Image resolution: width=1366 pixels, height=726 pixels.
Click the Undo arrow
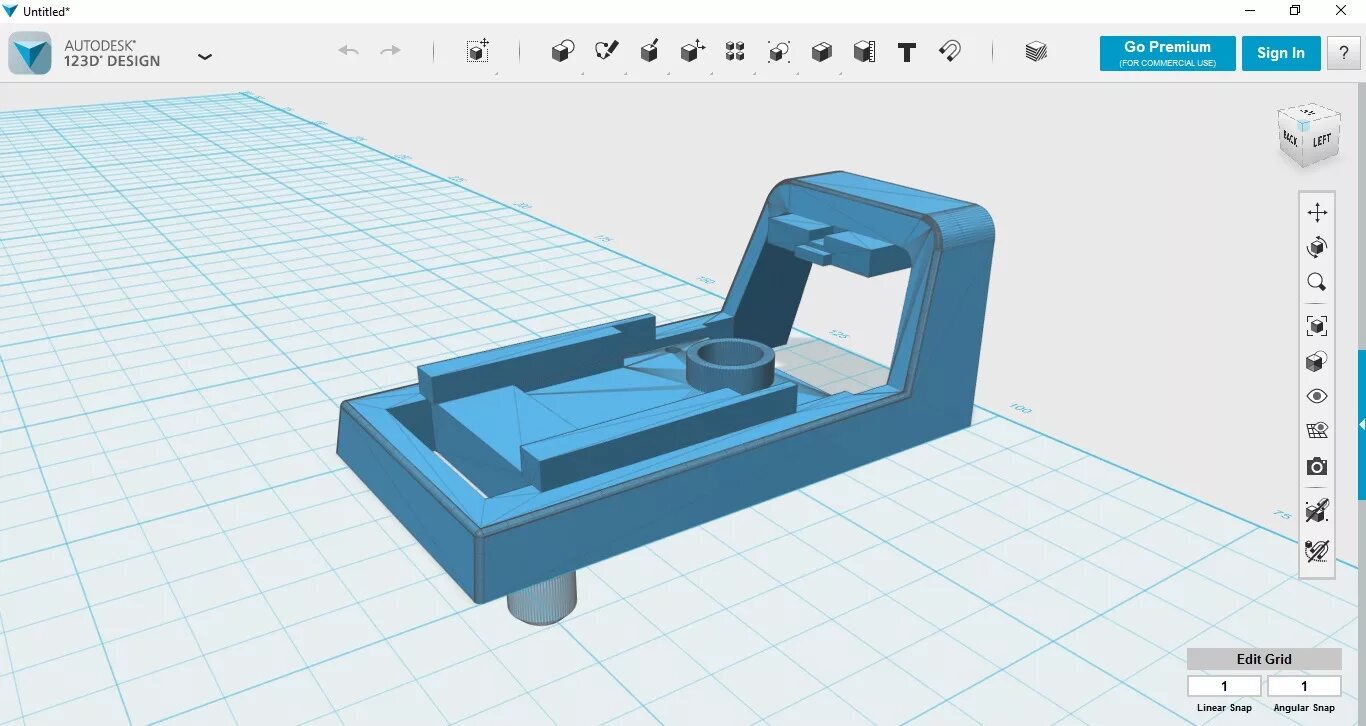tap(348, 51)
